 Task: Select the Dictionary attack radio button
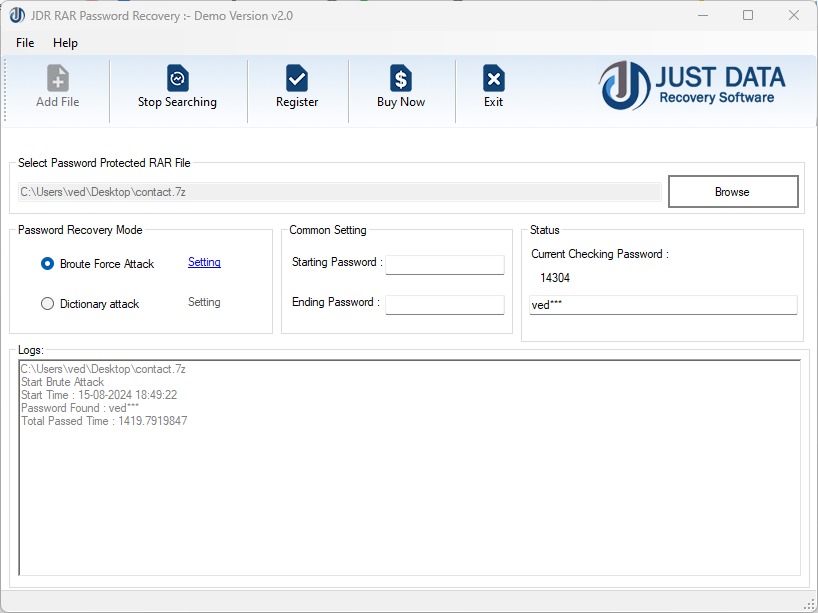coord(47,304)
